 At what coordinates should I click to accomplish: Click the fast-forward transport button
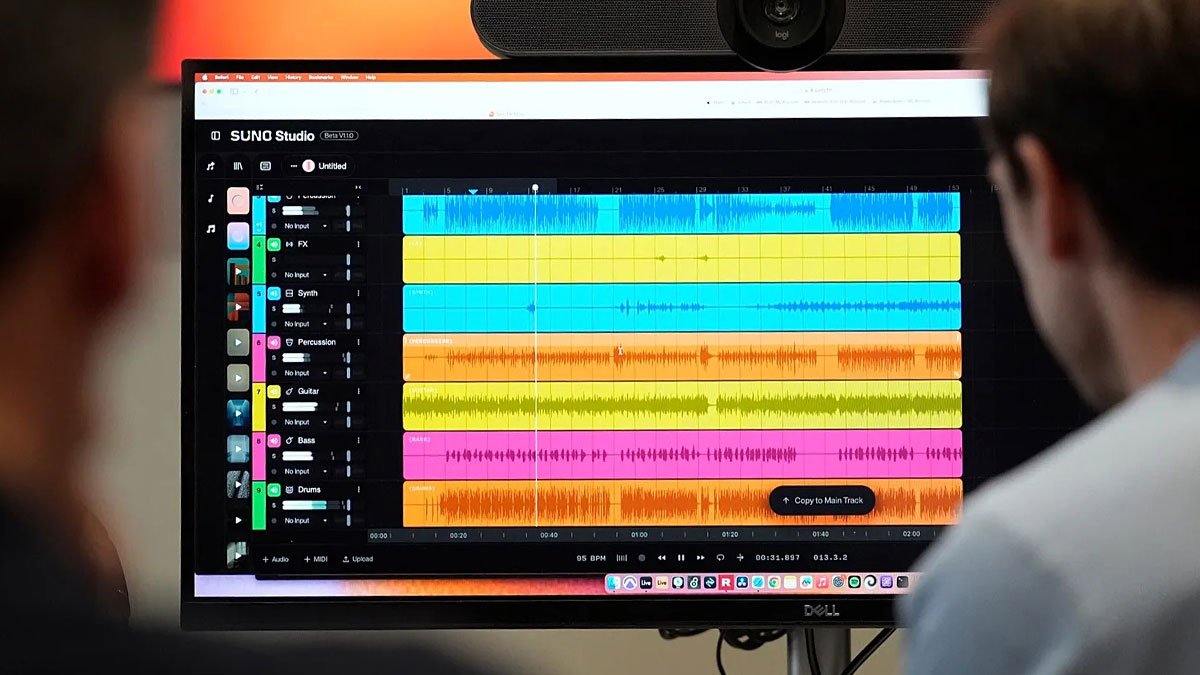(701, 558)
